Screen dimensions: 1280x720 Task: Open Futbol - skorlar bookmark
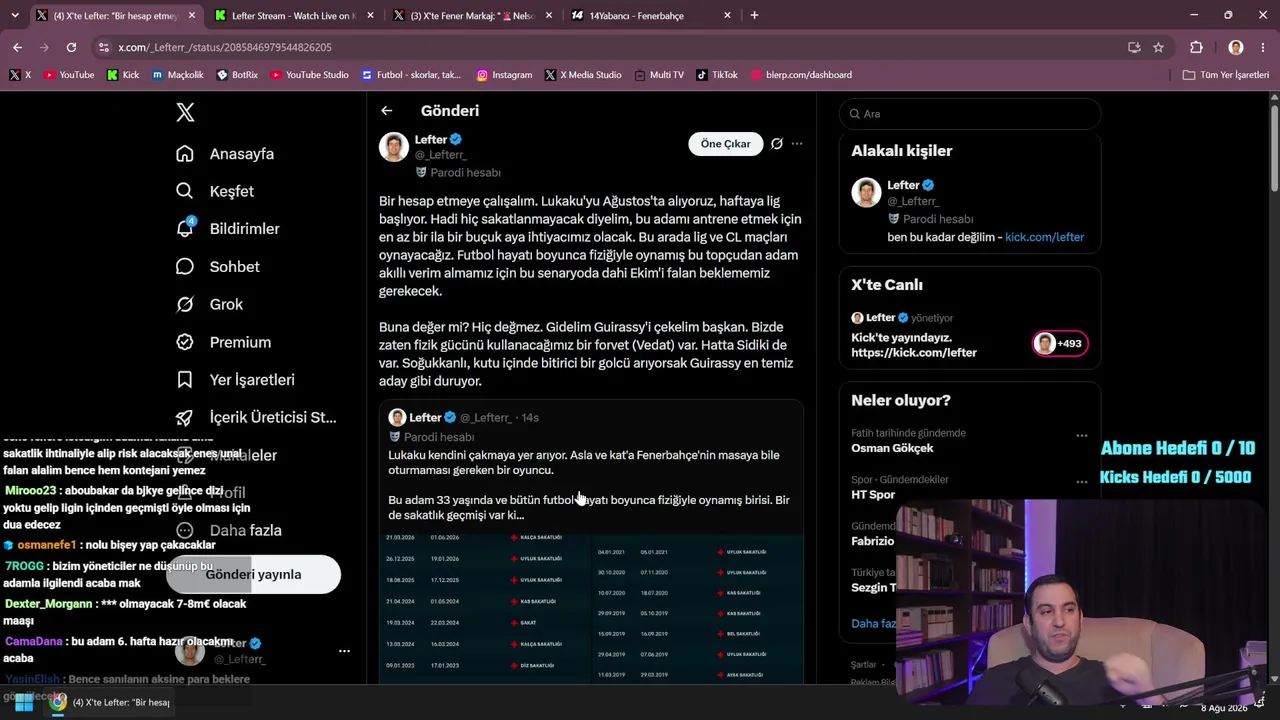[410, 75]
